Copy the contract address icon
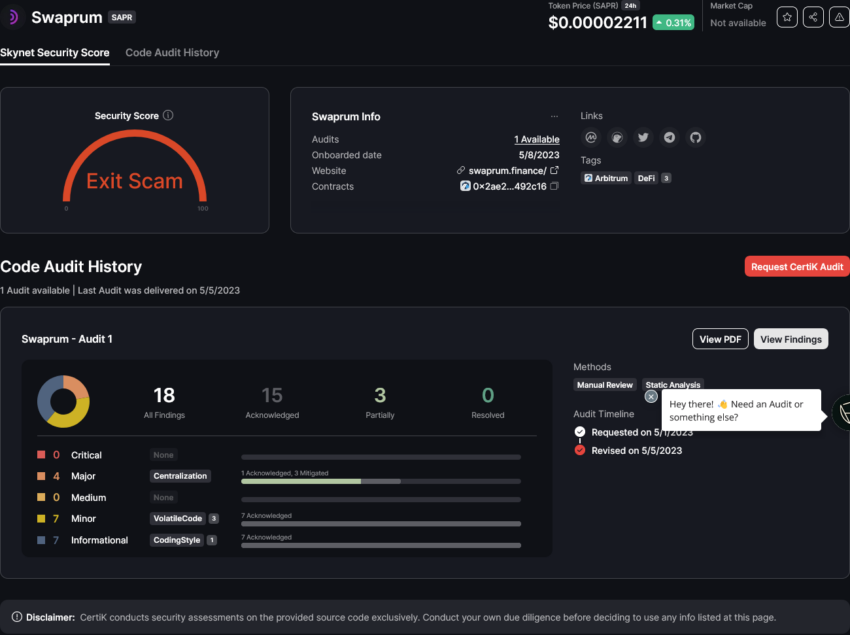The image size is (850, 635). (x=554, y=186)
